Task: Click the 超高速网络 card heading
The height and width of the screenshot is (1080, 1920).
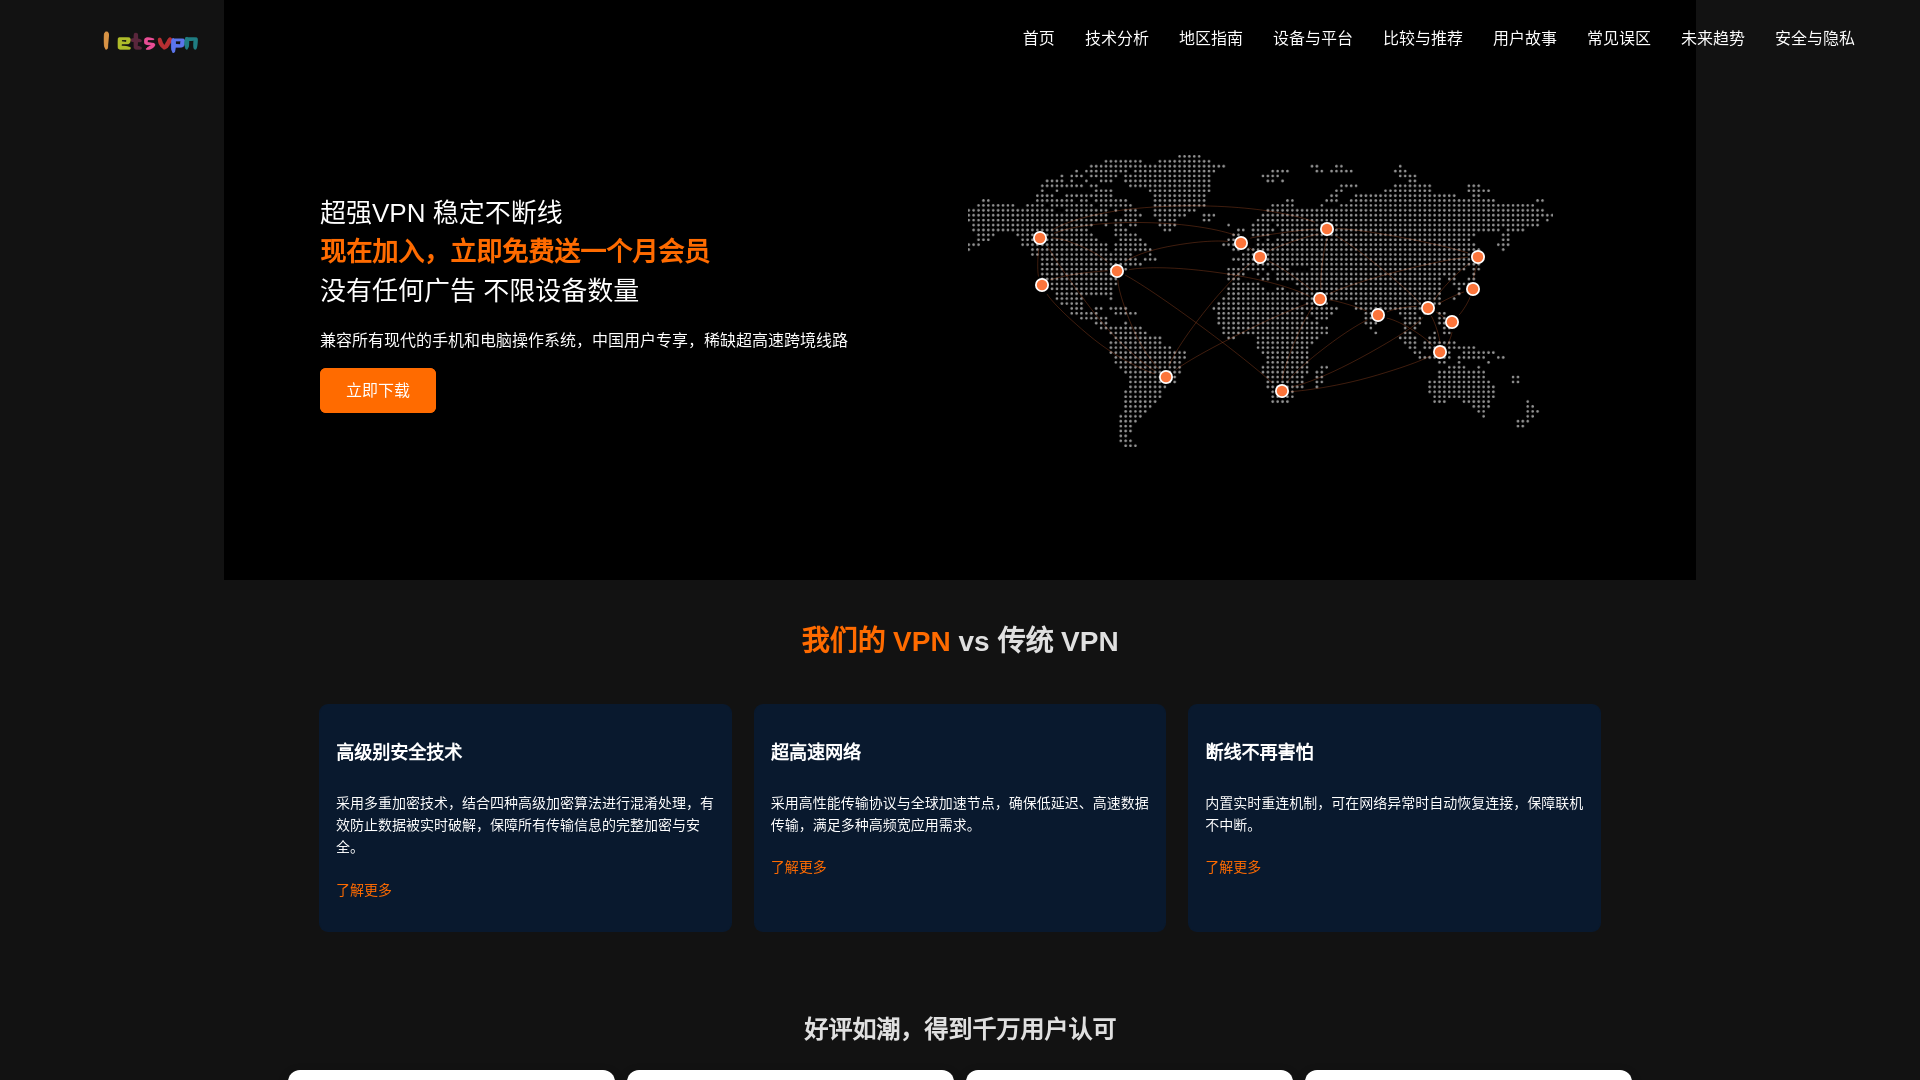Action: pos(815,752)
